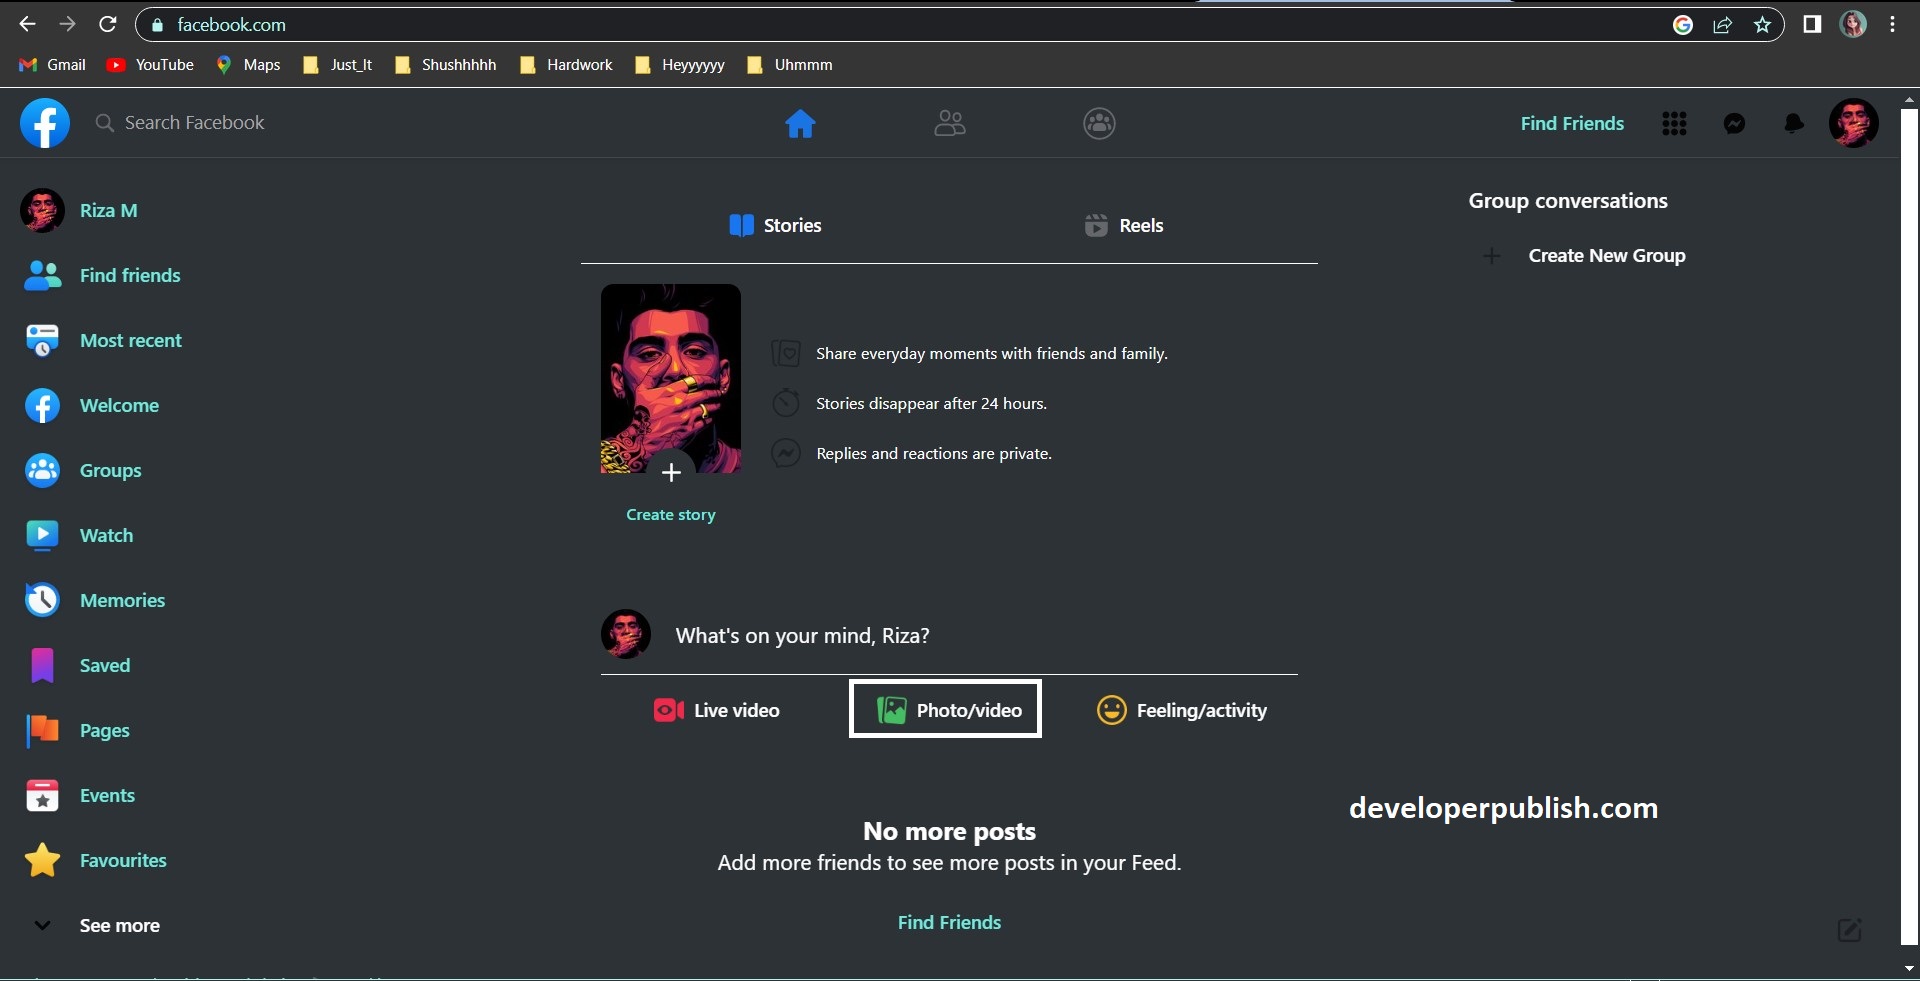
Task: Click Find Friends link below No more posts
Action: click(x=949, y=922)
